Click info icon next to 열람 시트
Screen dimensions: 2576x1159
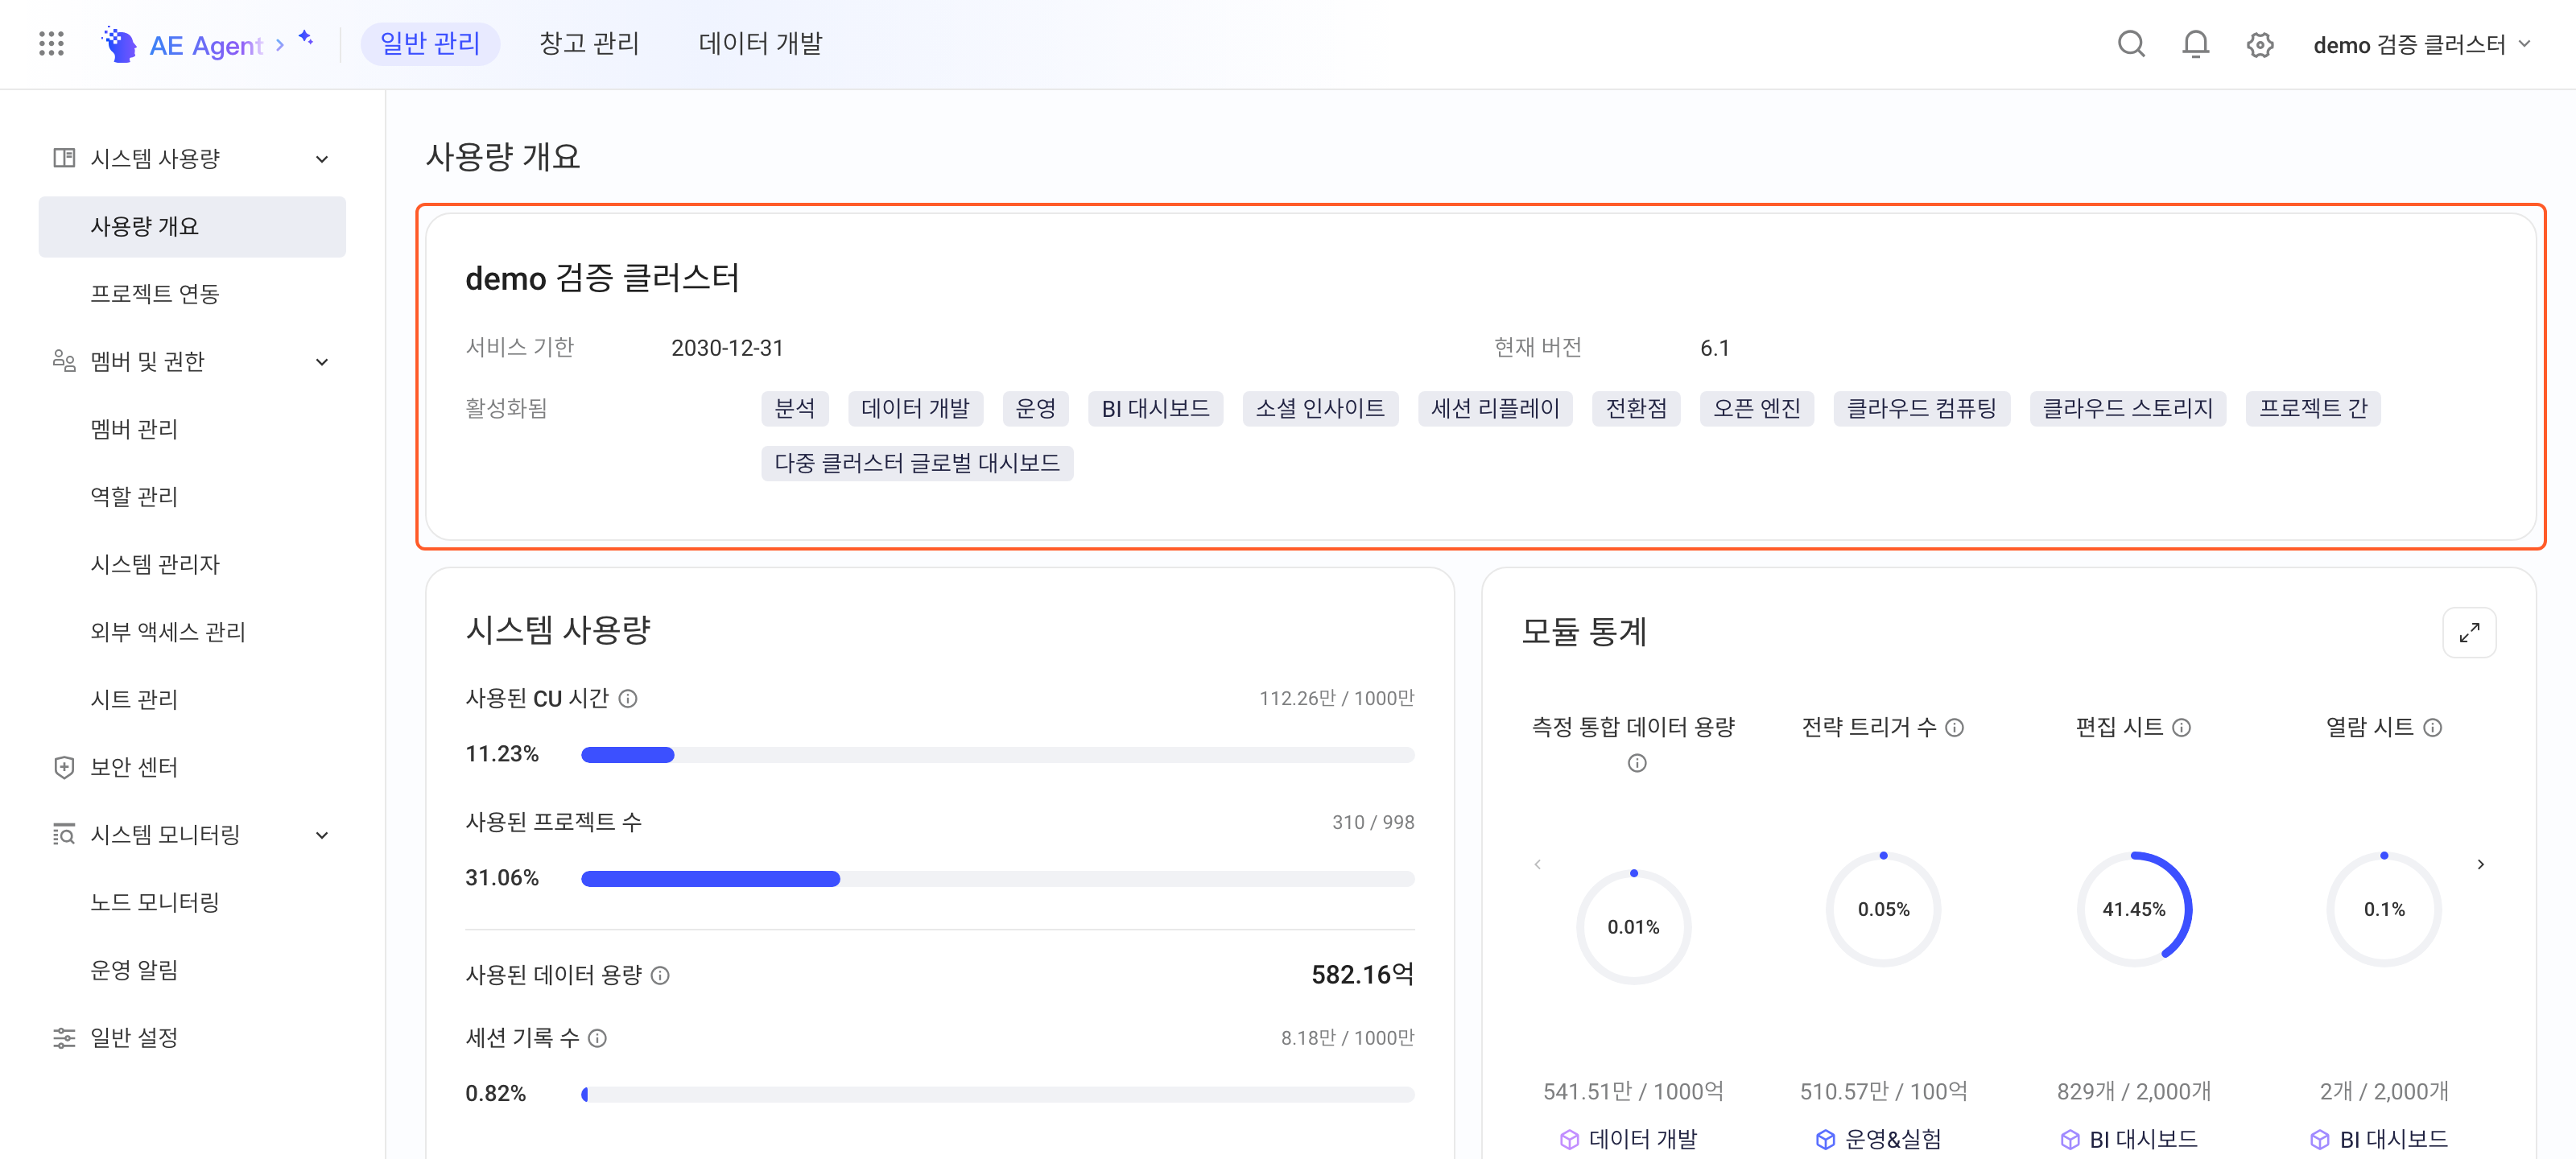(2432, 727)
